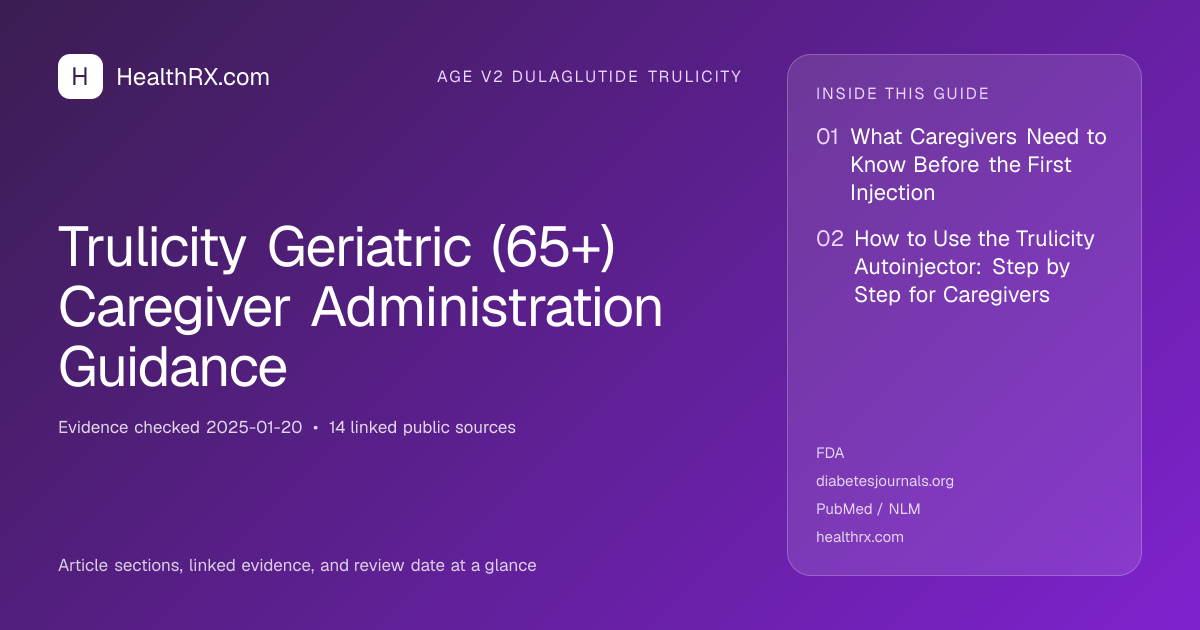Click the 'FDA' source entry
Screen dimensions: 1200x630
click(830, 453)
